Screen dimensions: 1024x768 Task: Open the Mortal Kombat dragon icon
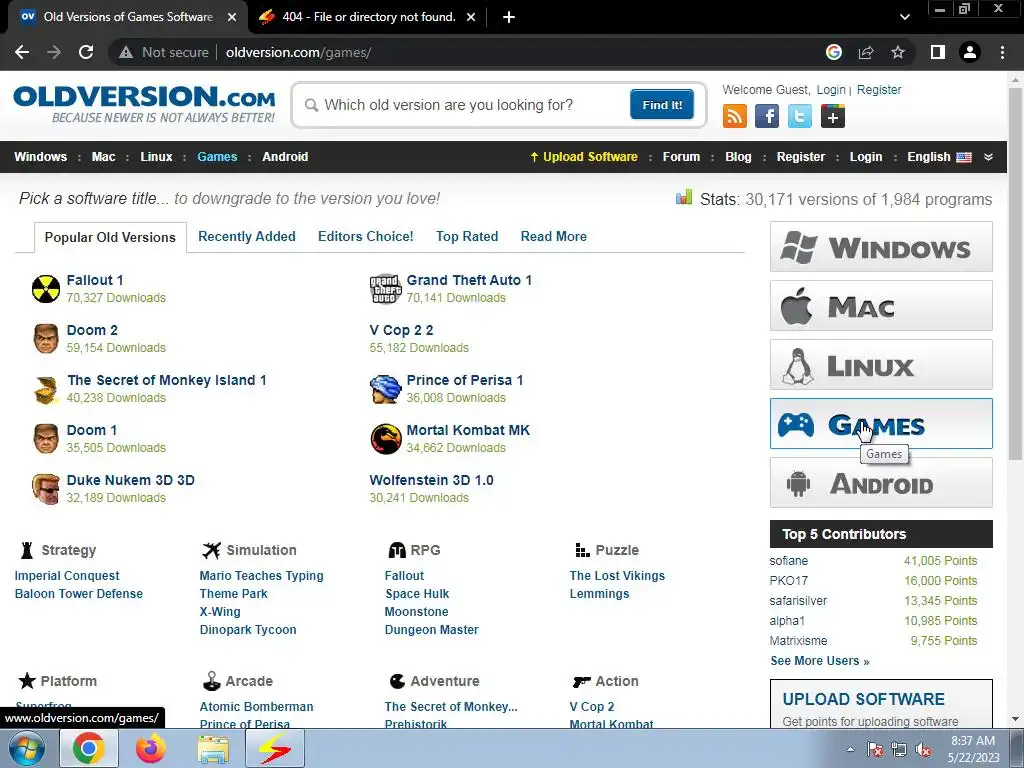(x=385, y=438)
